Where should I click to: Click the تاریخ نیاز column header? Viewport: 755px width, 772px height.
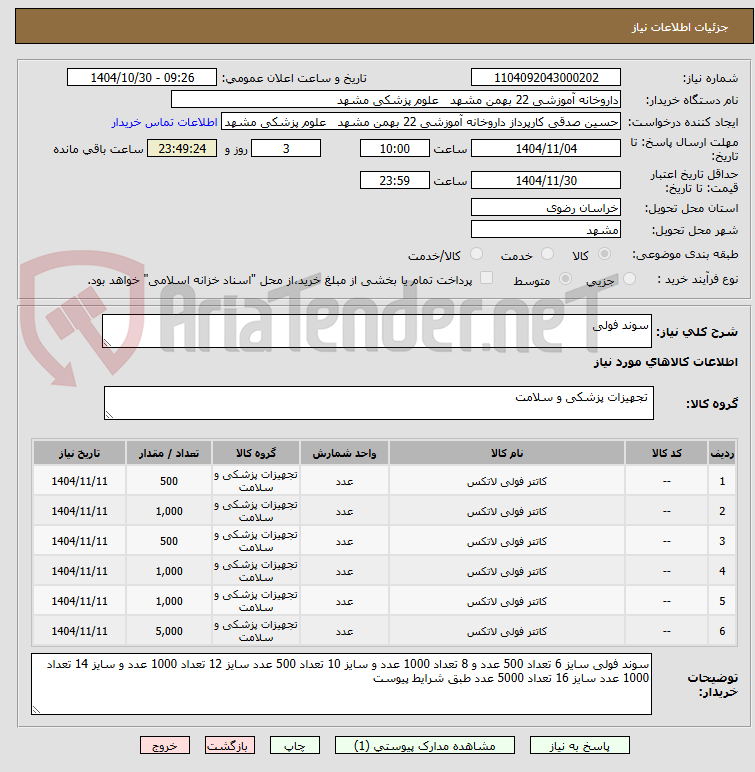(x=79, y=452)
